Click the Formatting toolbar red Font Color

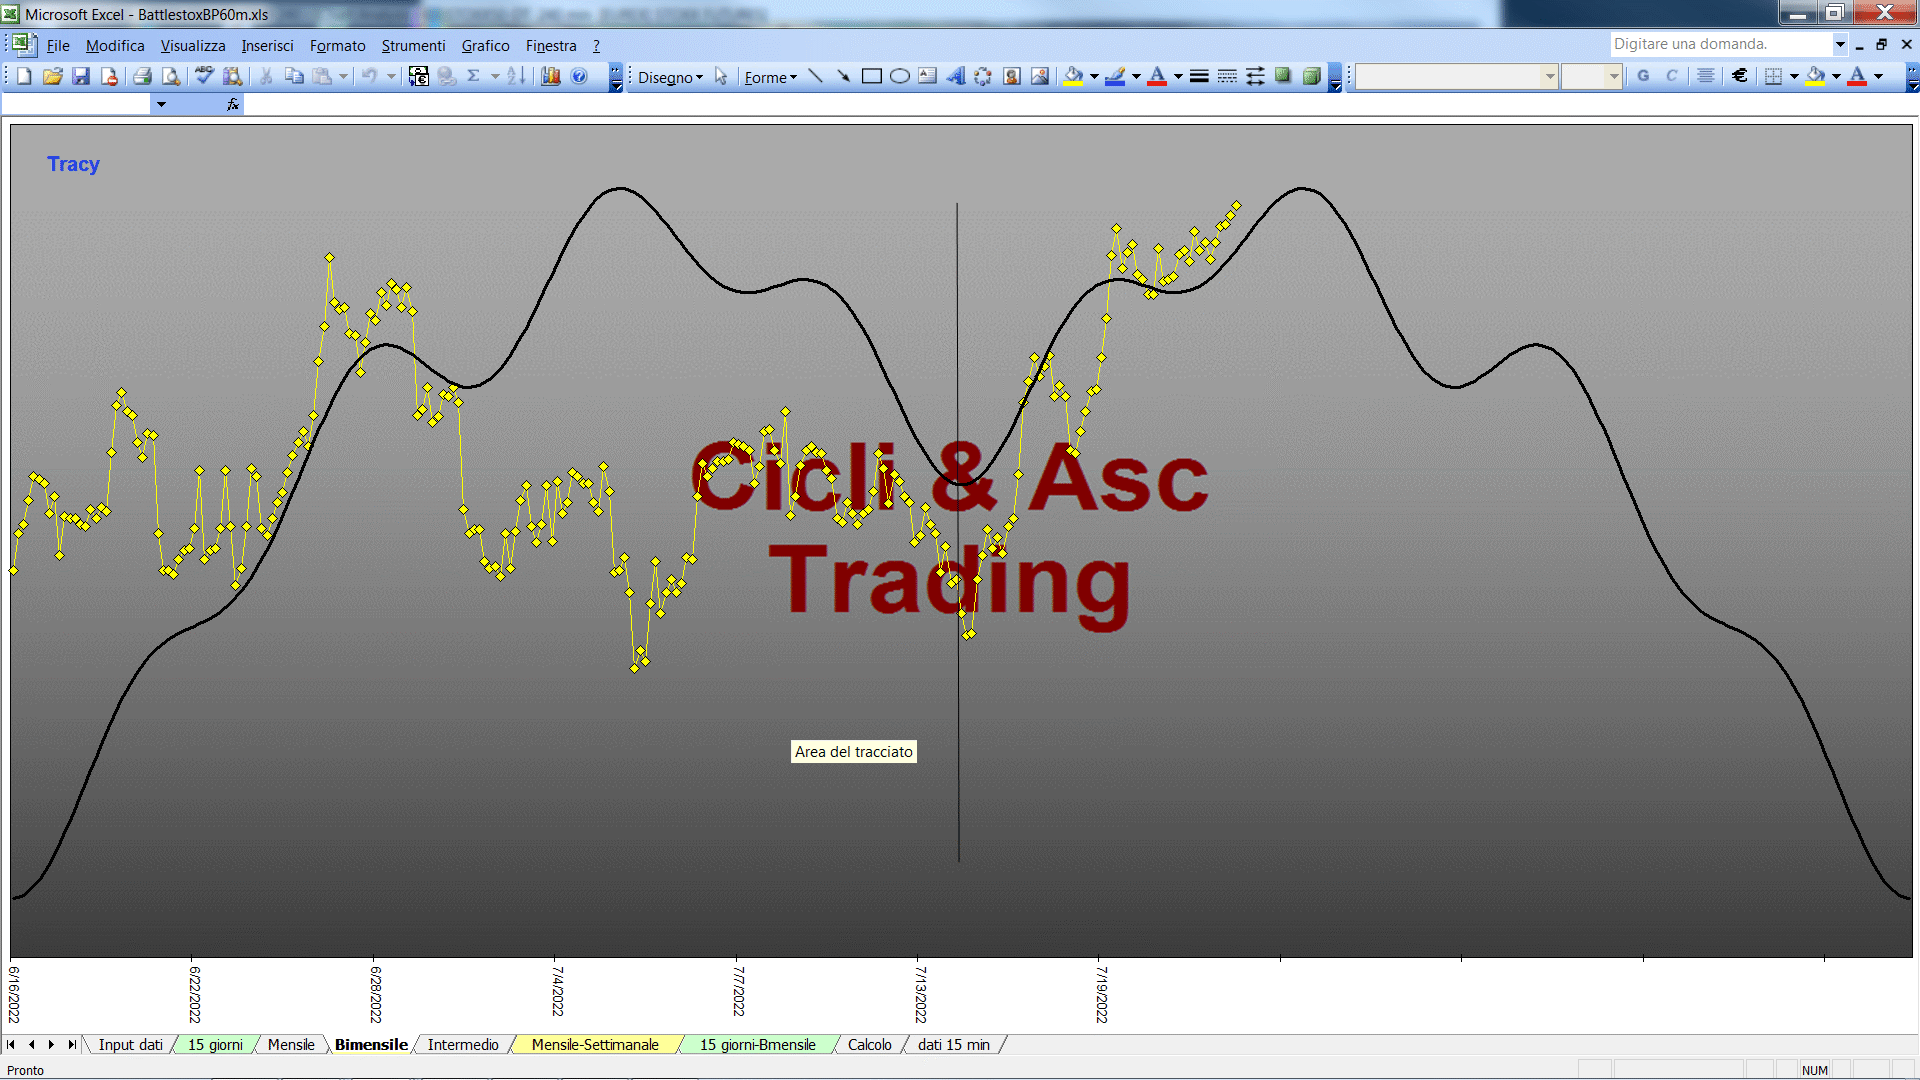tap(1857, 76)
